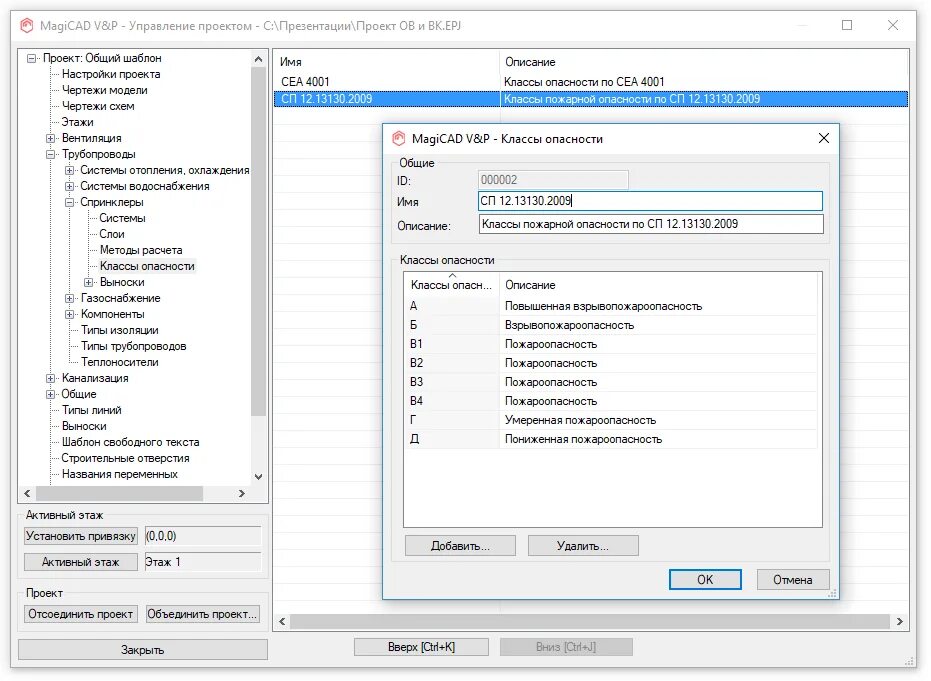Click main list horizontal scrollbar right arrow
Image resolution: width=931 pixels, height=681 pixels.
click(x=900, y=622)
